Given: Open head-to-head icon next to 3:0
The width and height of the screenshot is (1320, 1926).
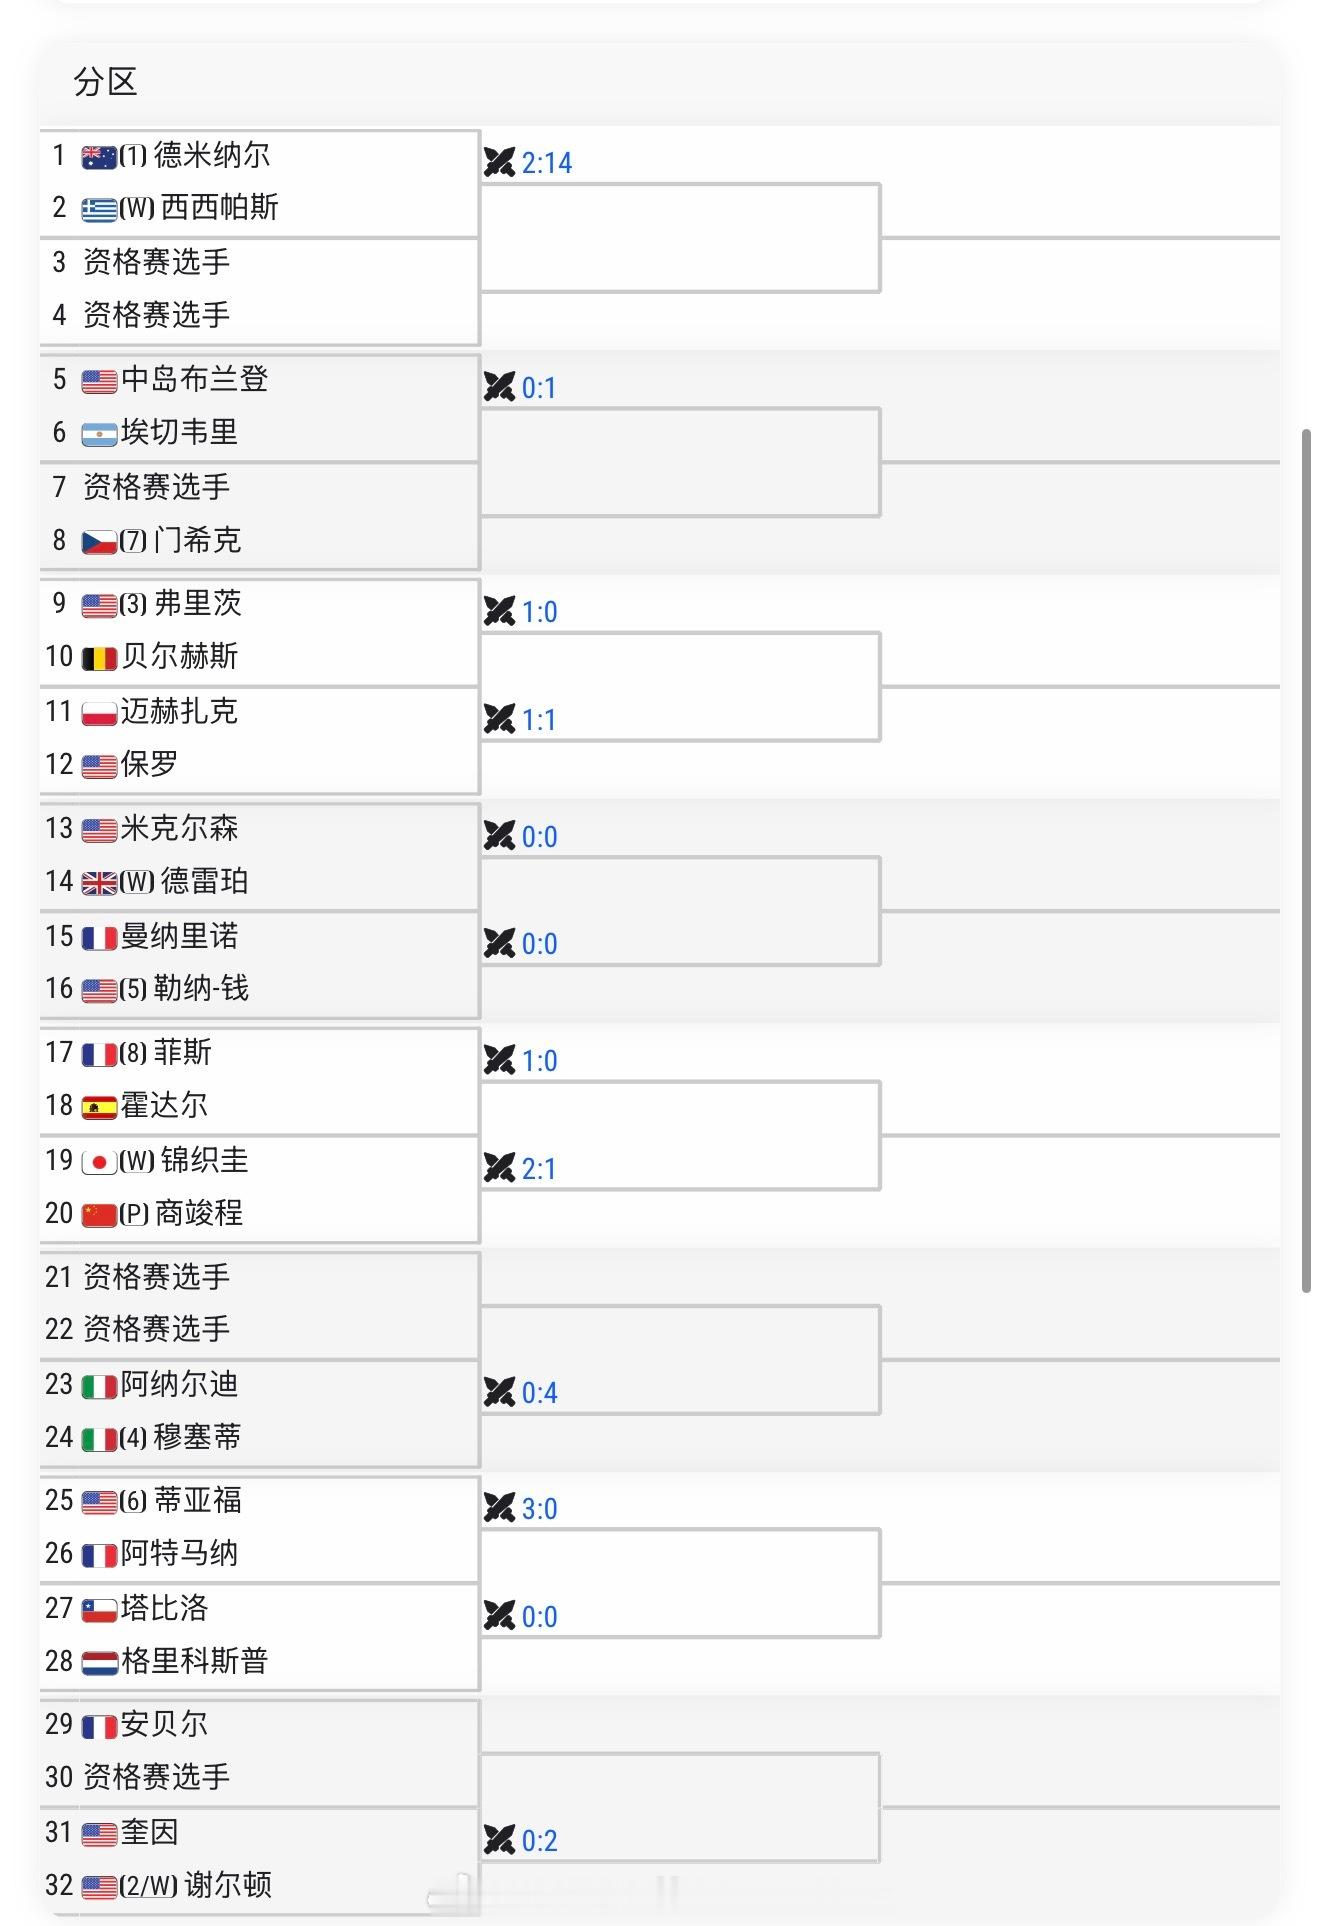Looking at the screenshot, I should [x=499, y=1508].
